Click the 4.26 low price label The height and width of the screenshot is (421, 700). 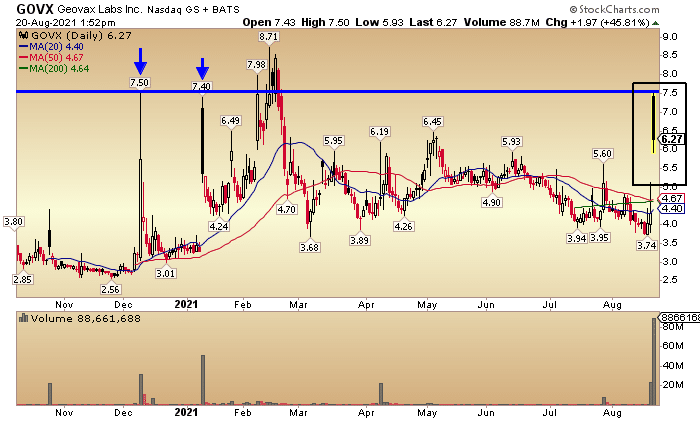[x=403, y=226]
